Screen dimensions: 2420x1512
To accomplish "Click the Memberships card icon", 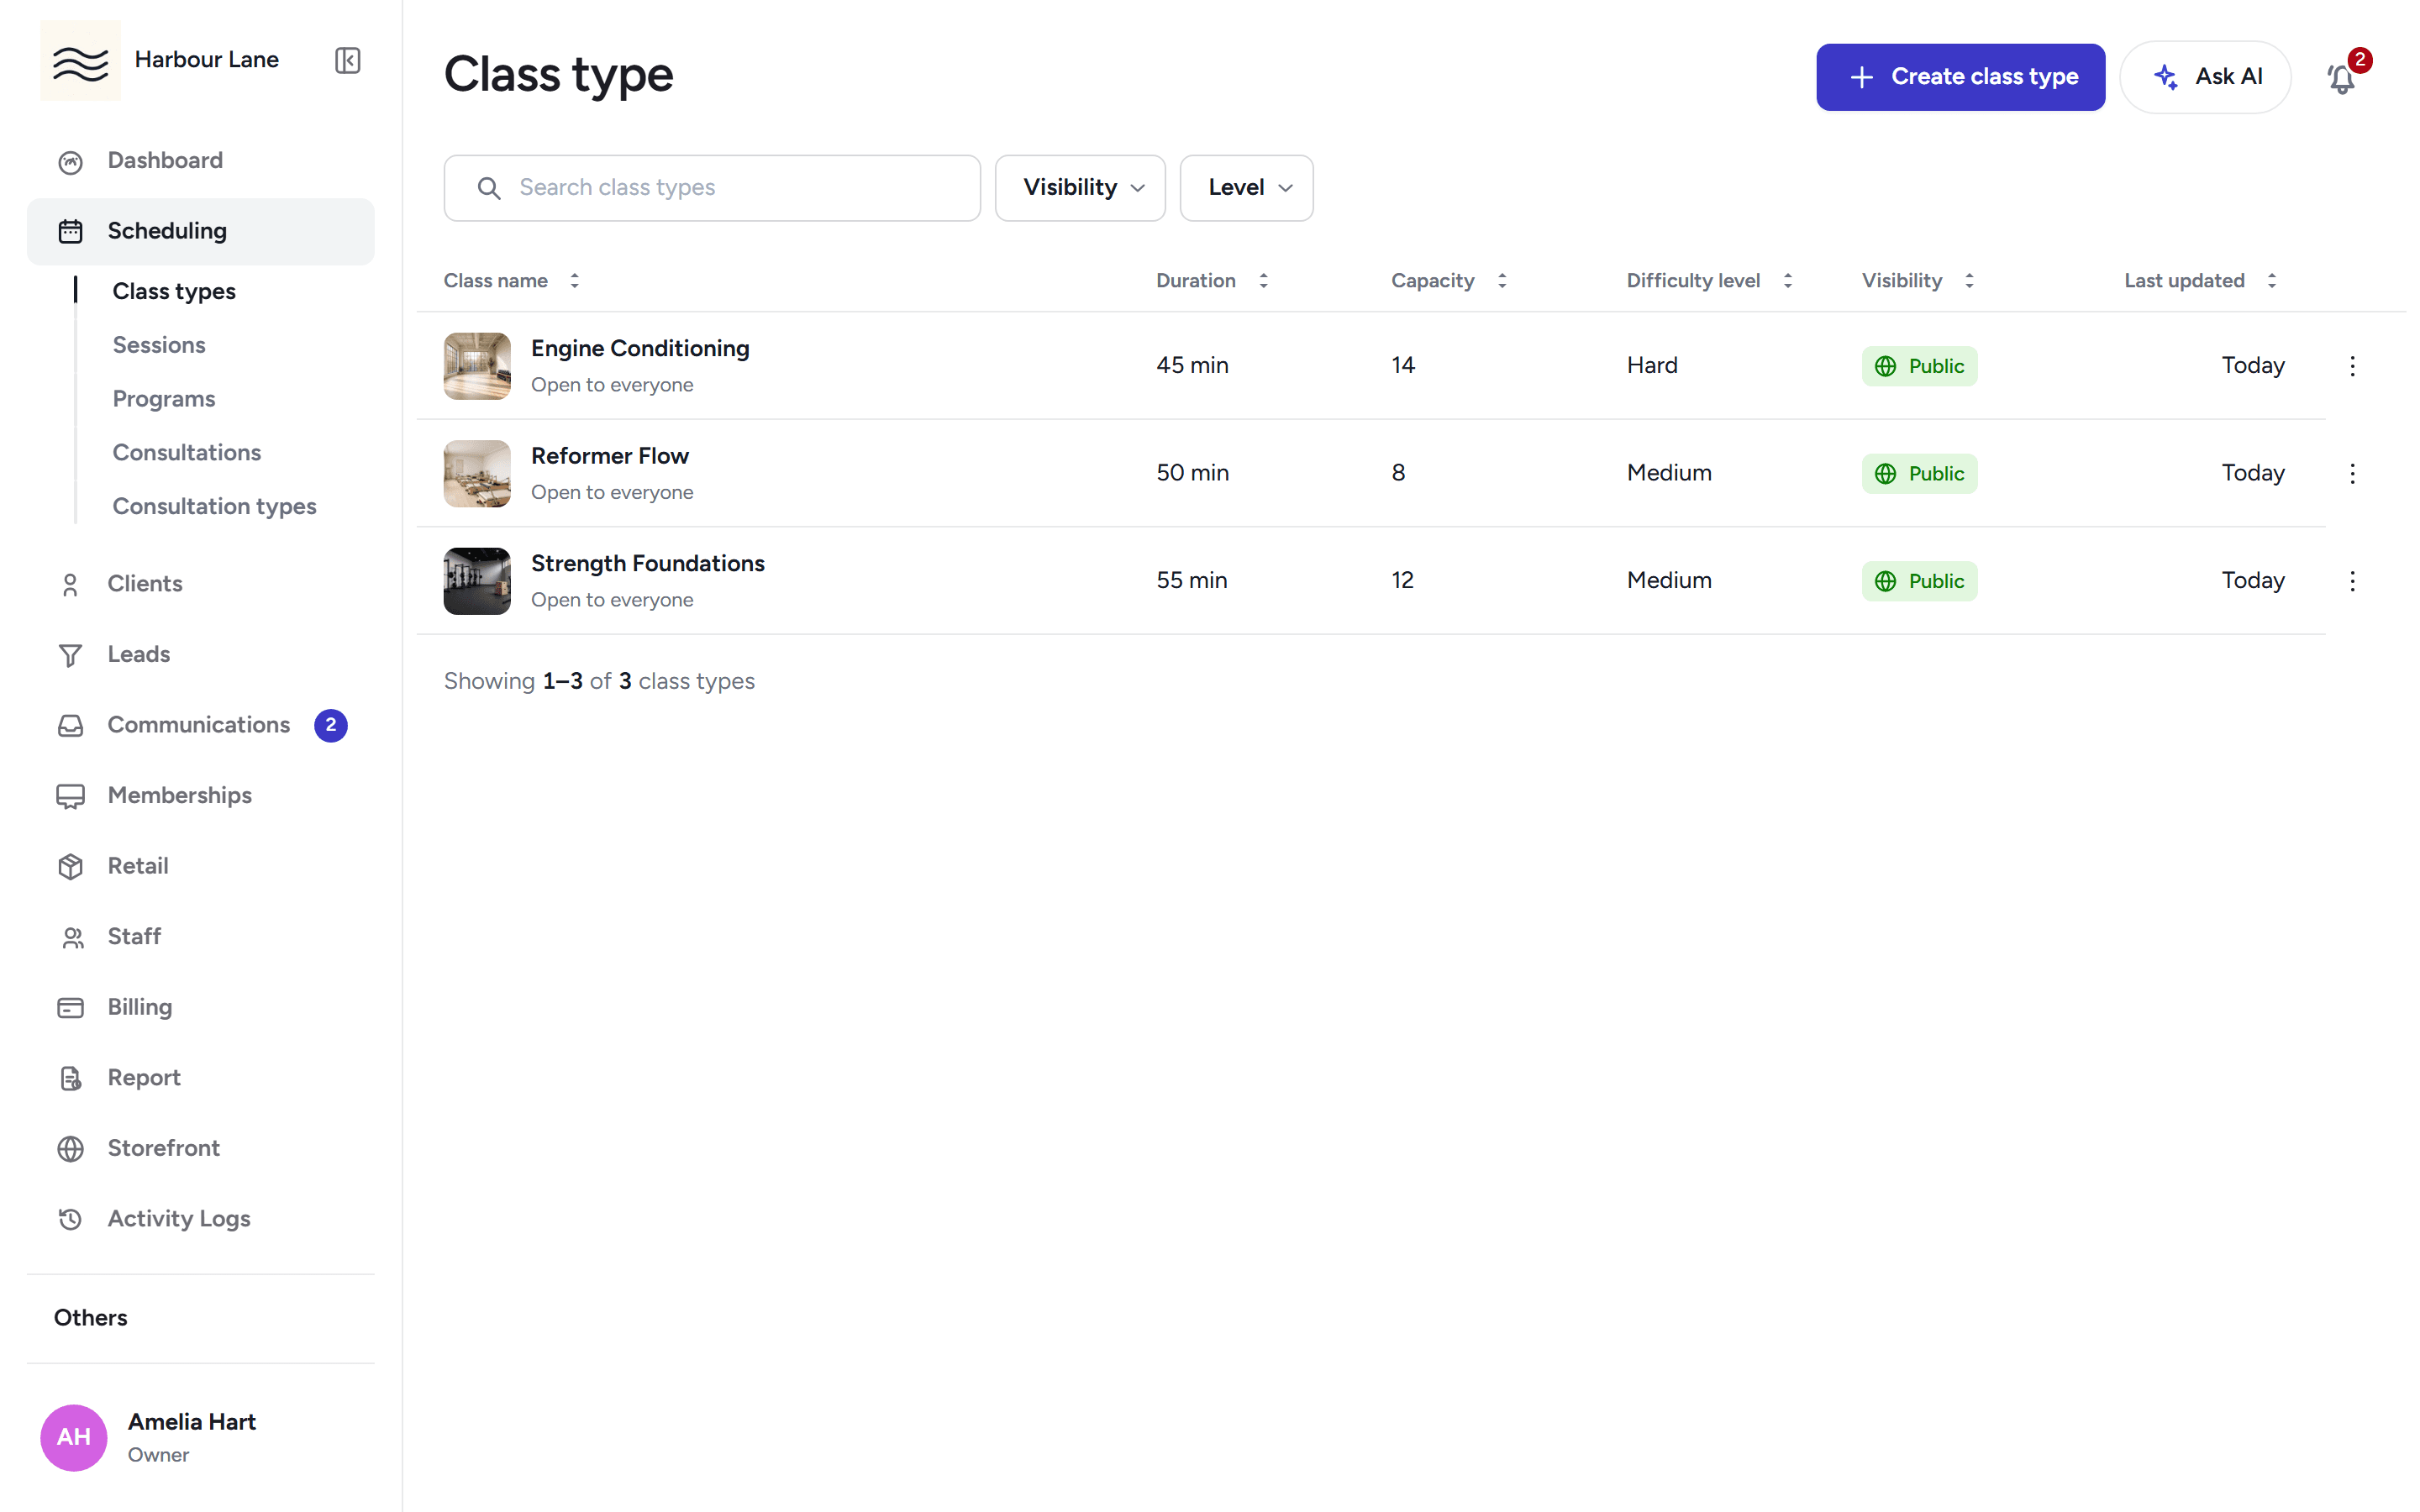I will point(70,796).
